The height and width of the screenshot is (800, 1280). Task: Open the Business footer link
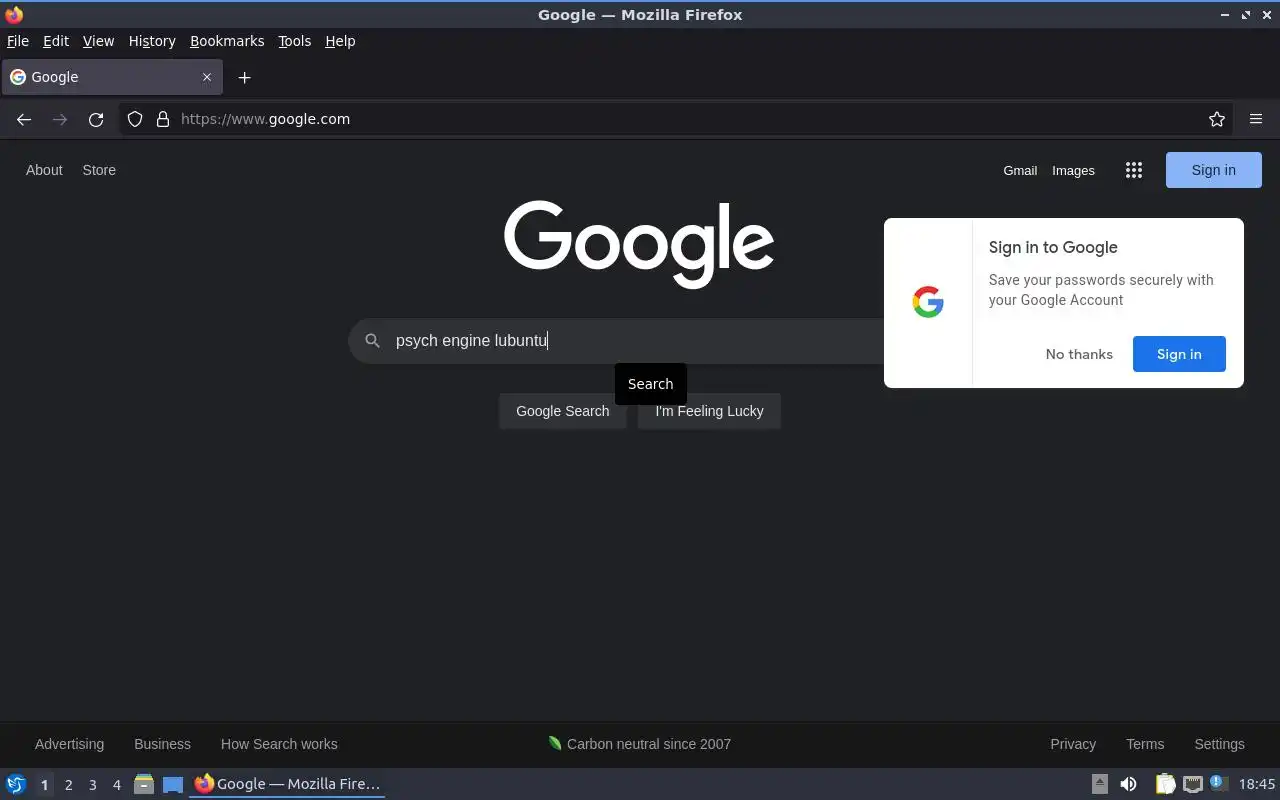[162, 744]
